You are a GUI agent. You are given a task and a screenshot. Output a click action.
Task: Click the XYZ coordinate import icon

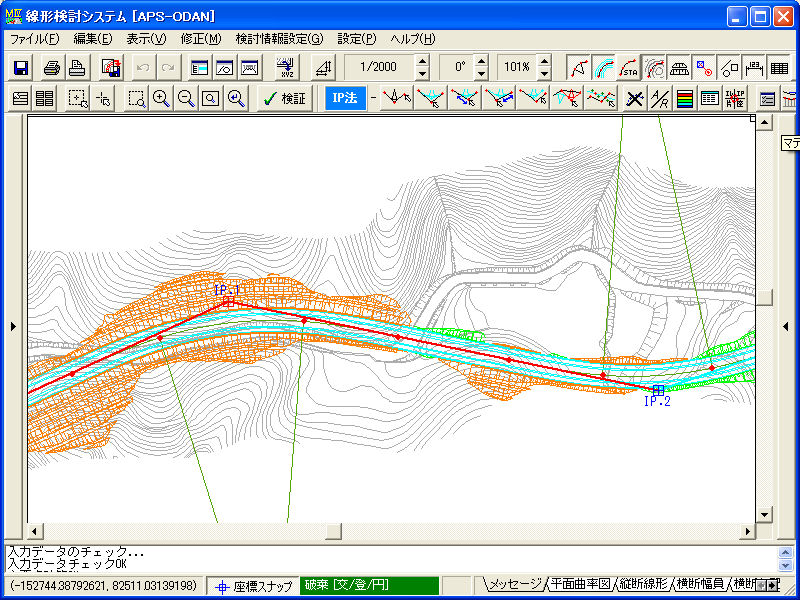(287, 68)
